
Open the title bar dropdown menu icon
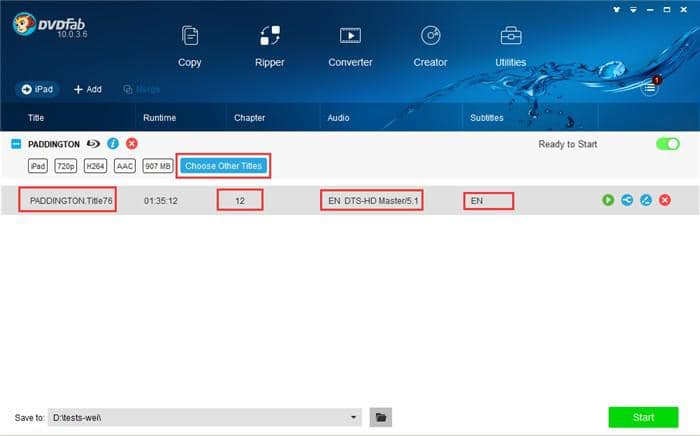(633, 9)
